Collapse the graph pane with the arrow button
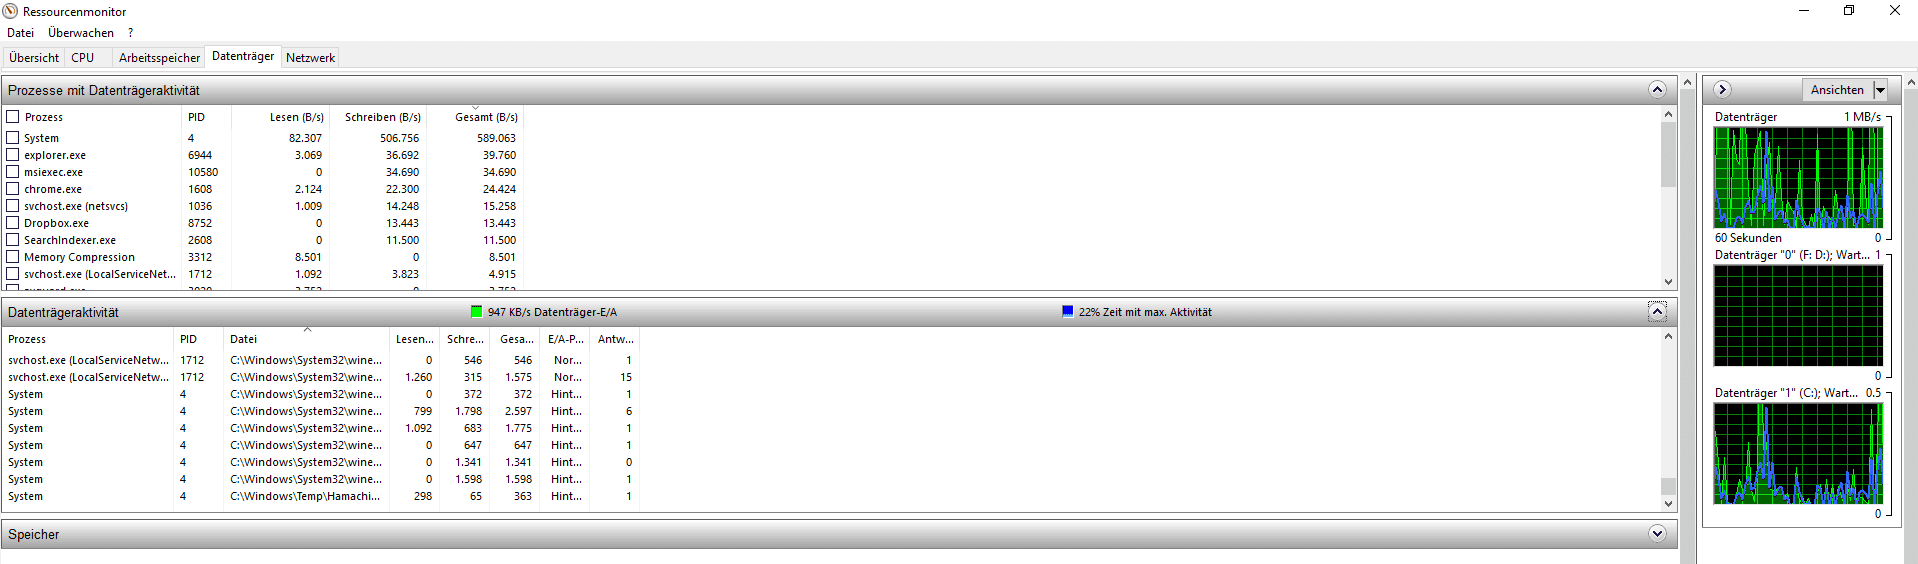This screenshot has width=1918, height=564. pos(1722,89)
